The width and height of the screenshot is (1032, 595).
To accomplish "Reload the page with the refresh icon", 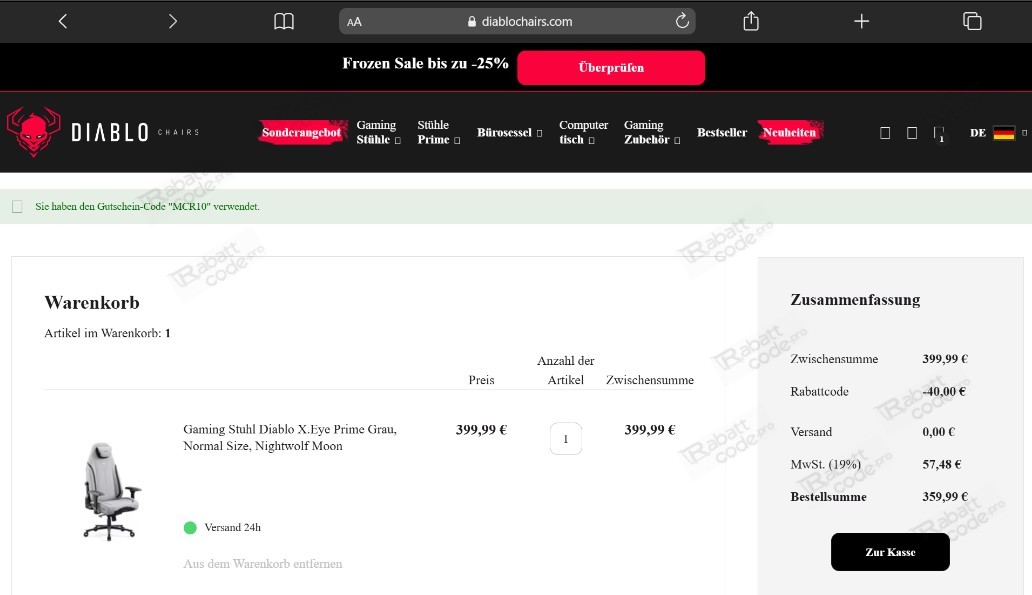I will point(683,21).
